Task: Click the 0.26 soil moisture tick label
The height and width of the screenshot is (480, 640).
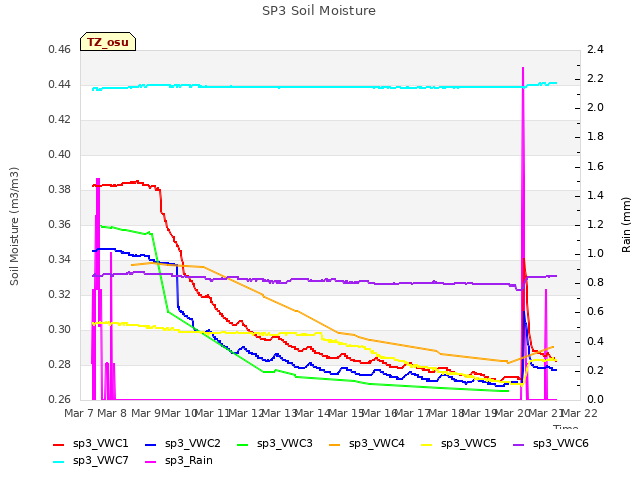Action: [60, 399]
